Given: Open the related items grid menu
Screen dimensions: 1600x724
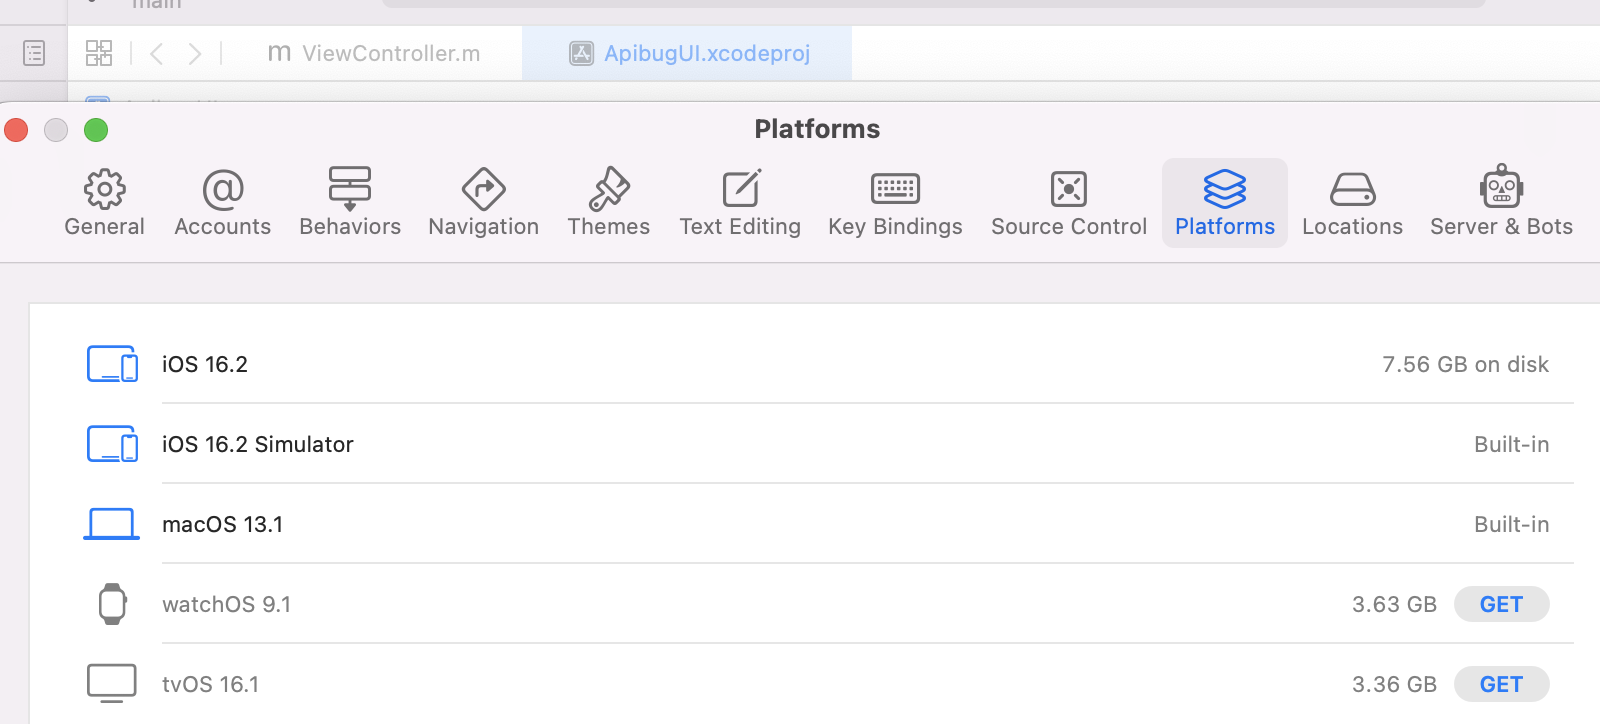Looking at the screenshot, I should 99,53.
